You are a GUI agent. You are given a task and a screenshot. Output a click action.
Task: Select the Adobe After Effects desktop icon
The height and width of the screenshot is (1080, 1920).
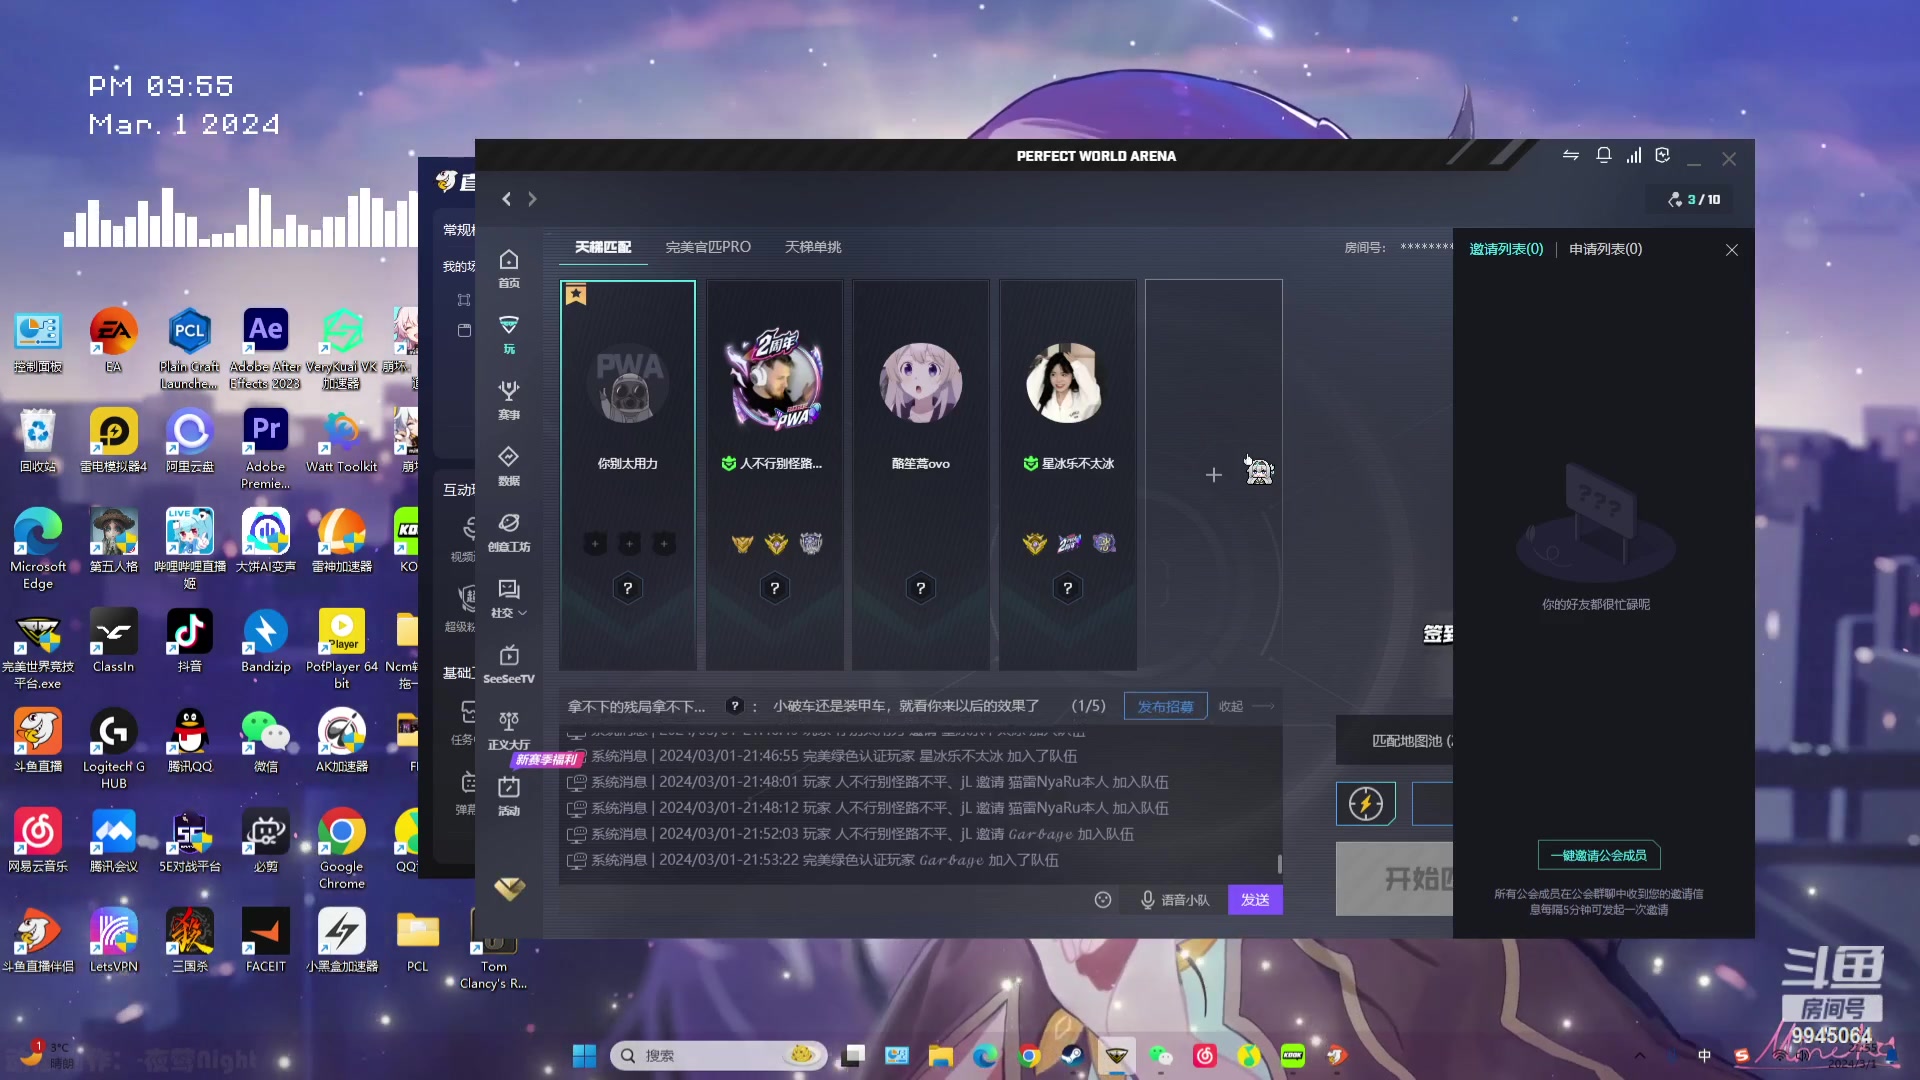(x=265, y=348)
